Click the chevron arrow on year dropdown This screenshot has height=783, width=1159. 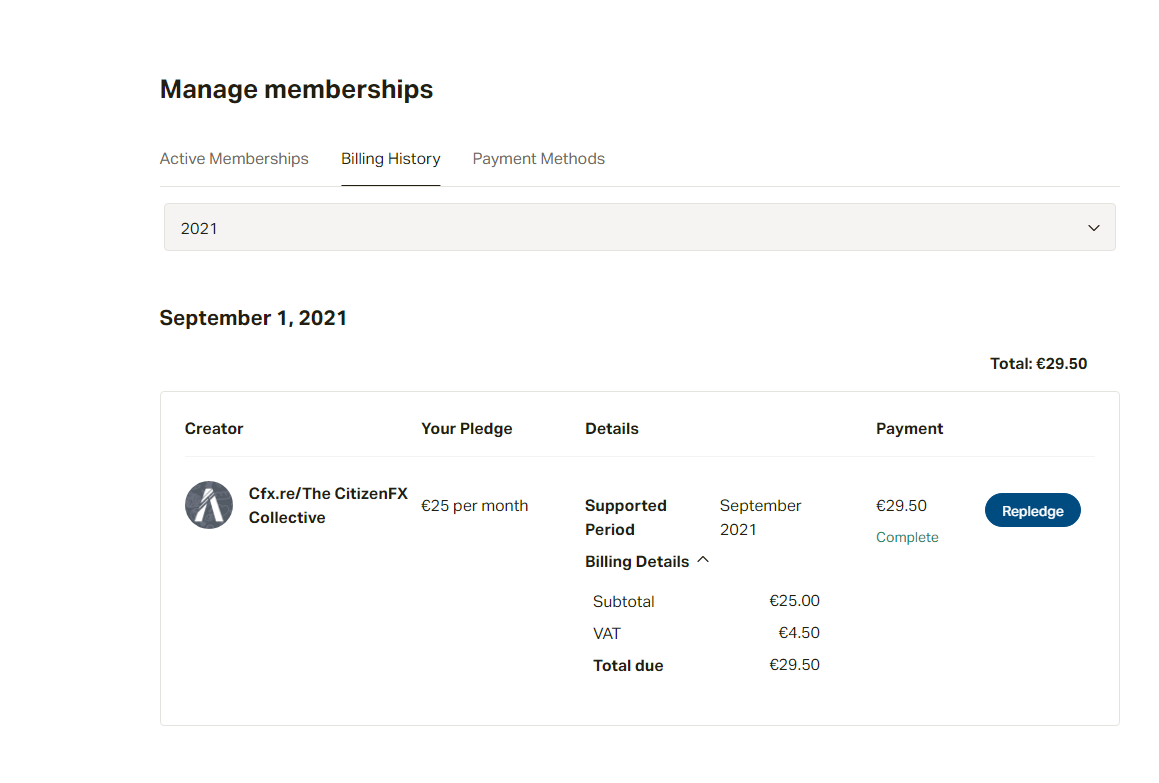(x=1093, y=228)
